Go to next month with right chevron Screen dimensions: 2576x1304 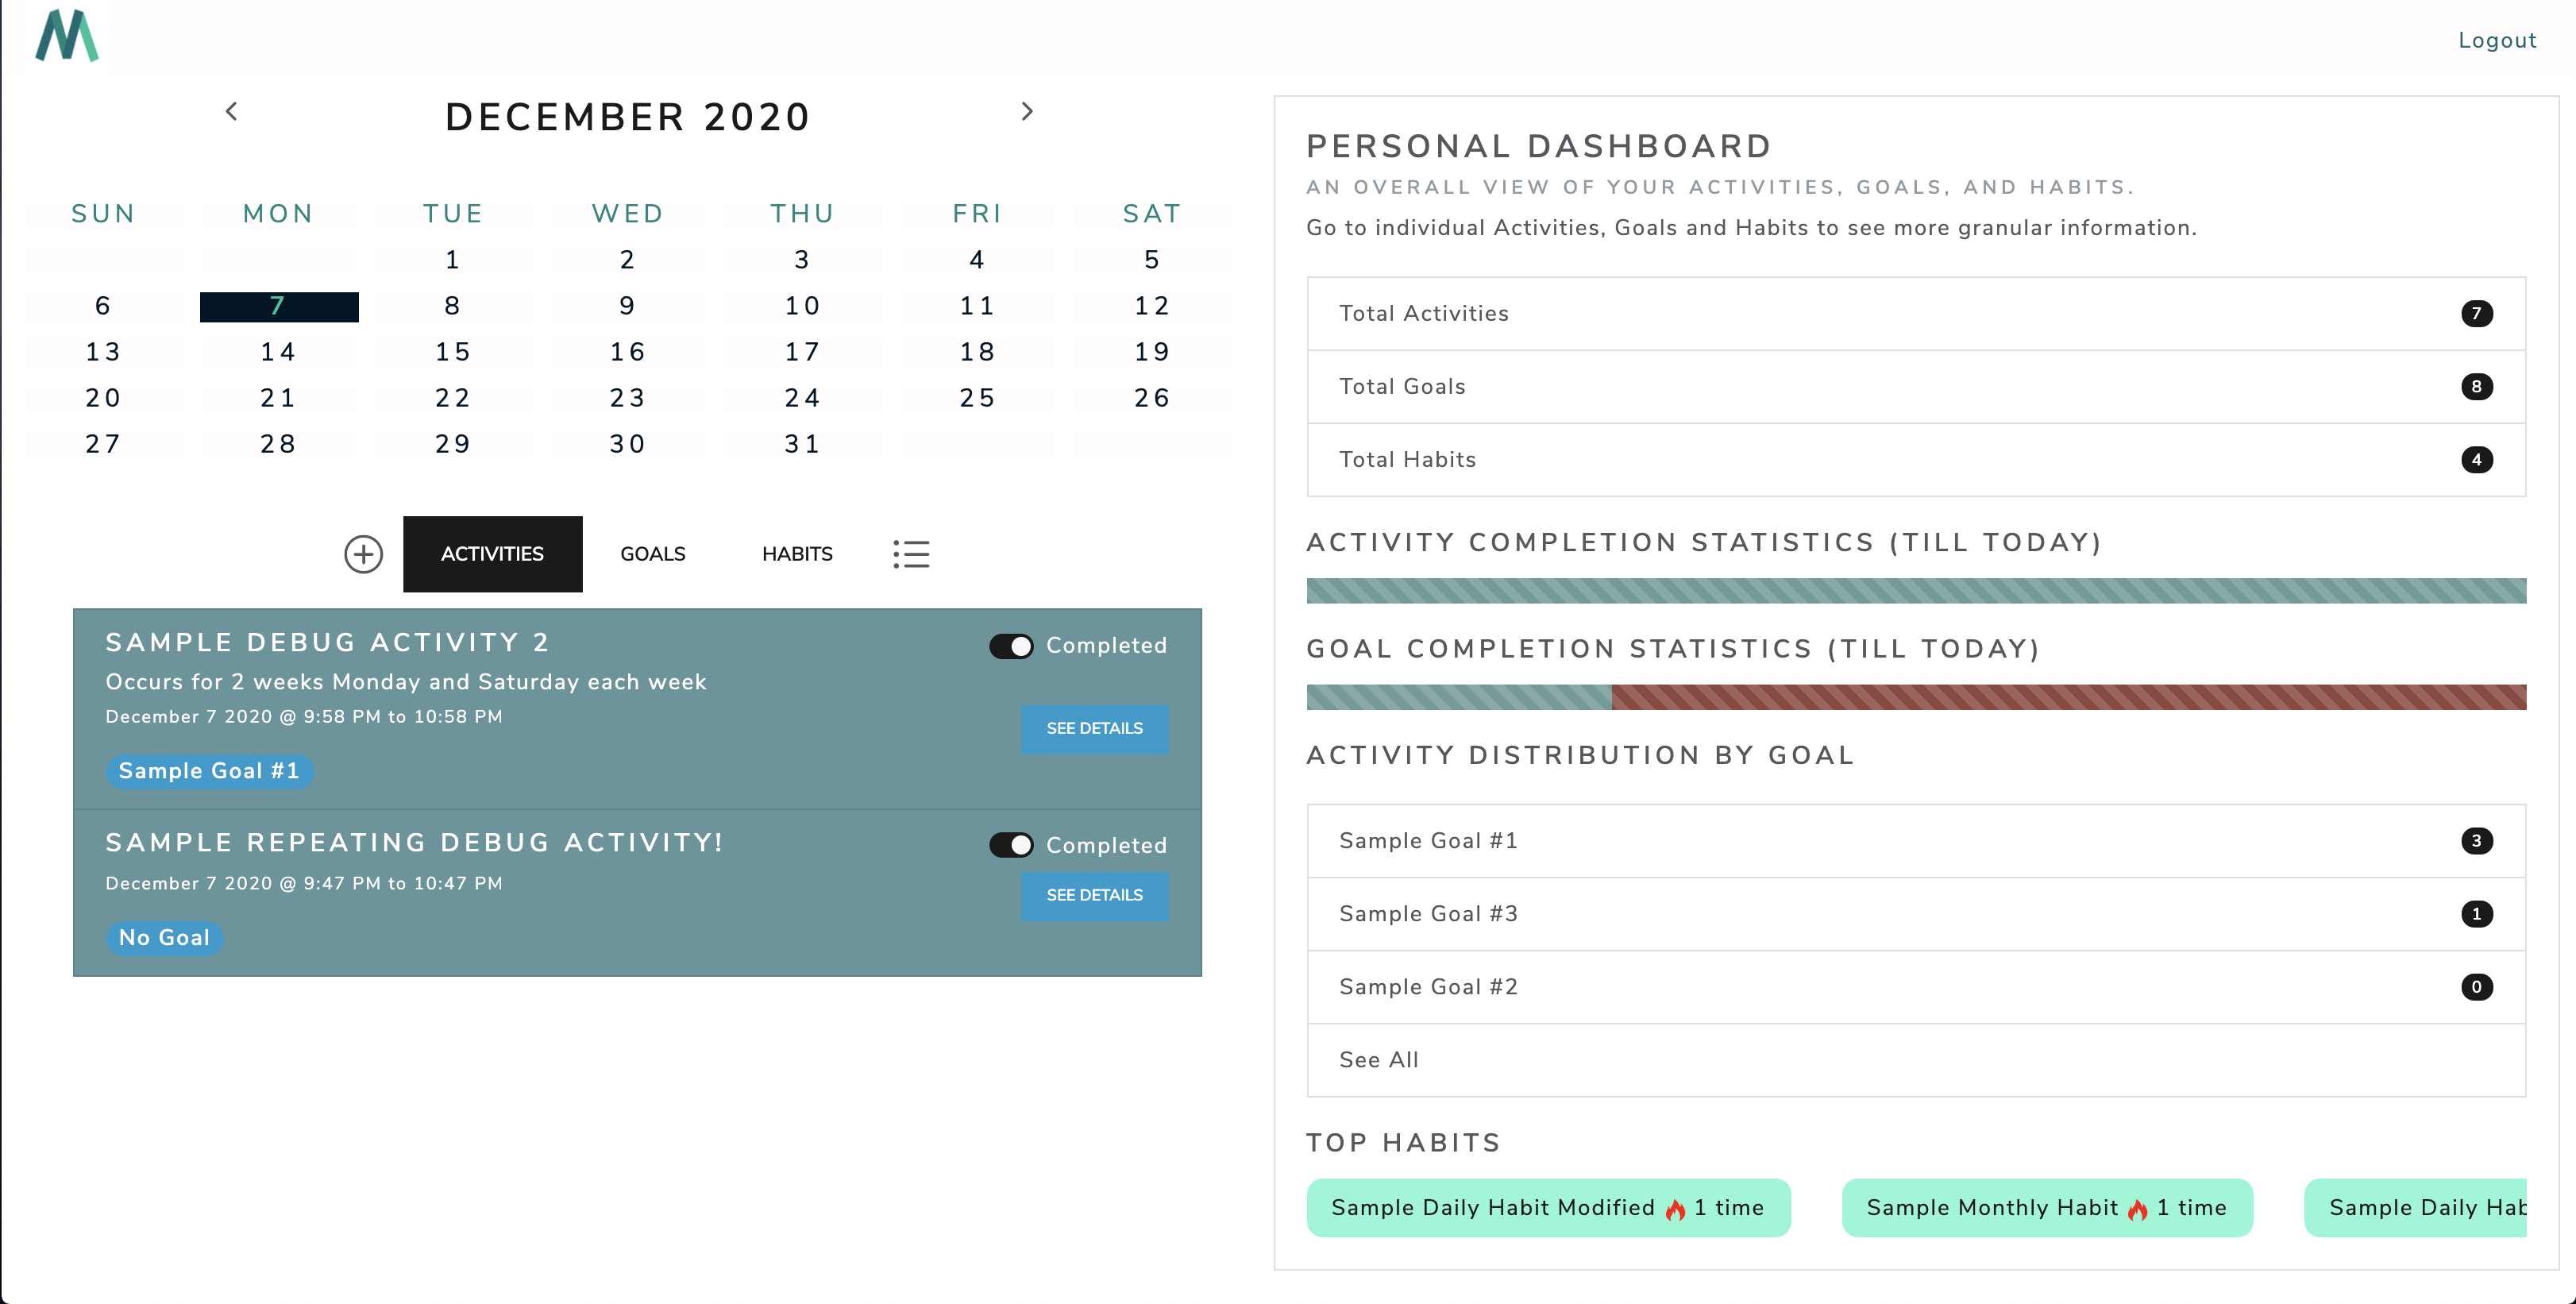[1027, 111]
